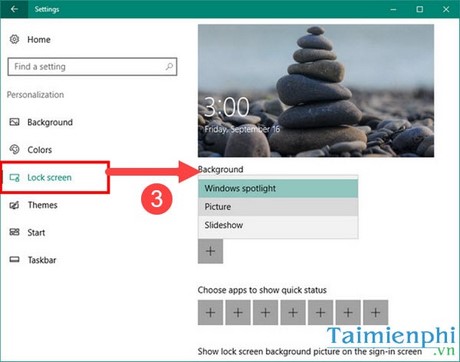Click the back arrow in Settings title bar
This screenshot has width=460, height=362.
(x=14, y=9)
